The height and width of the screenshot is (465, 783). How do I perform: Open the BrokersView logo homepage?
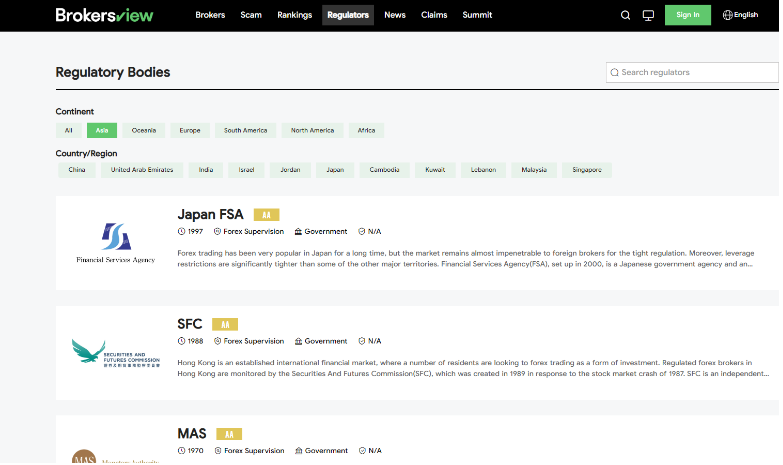[104, 15]
